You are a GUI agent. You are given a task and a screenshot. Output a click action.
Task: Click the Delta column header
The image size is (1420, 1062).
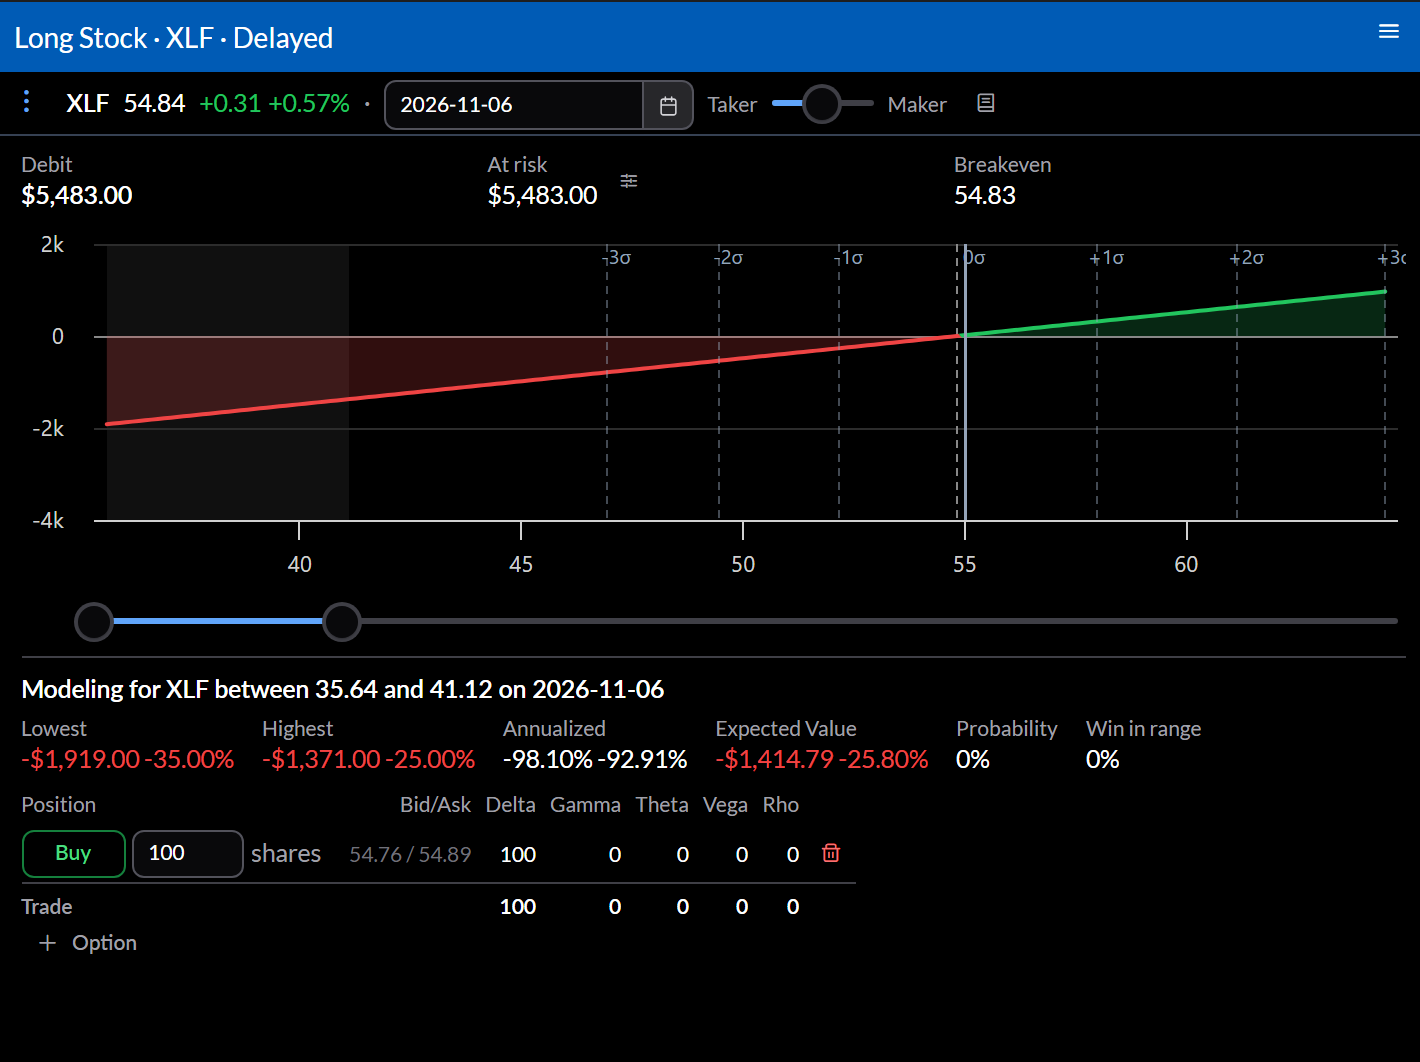click(x=510, y=805)
